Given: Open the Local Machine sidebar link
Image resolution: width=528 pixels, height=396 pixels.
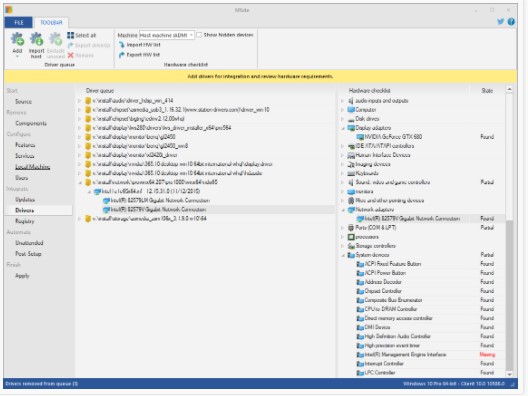Looking at the screenshot, I should [x=32, y=167].
